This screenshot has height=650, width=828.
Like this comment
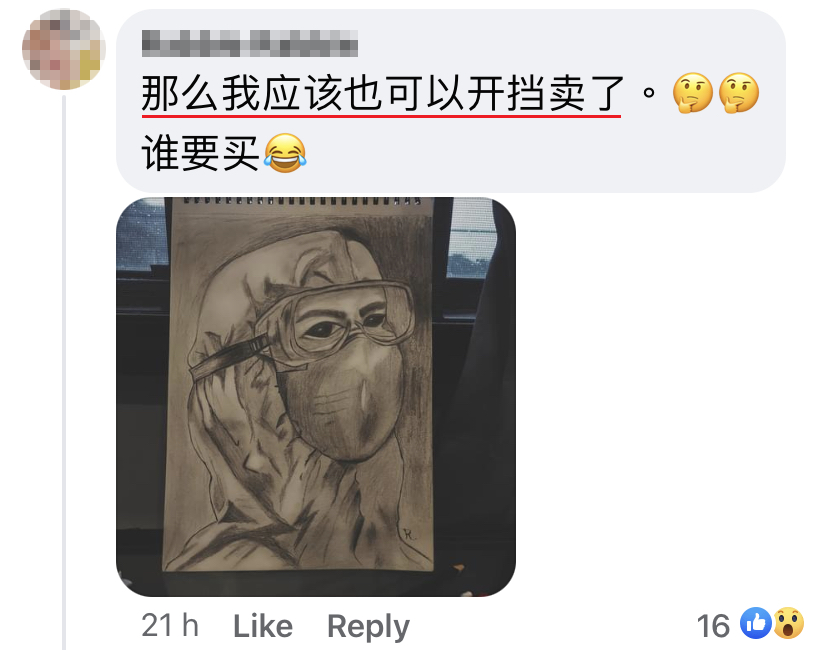pyautogui.click(x=263, y=627)
